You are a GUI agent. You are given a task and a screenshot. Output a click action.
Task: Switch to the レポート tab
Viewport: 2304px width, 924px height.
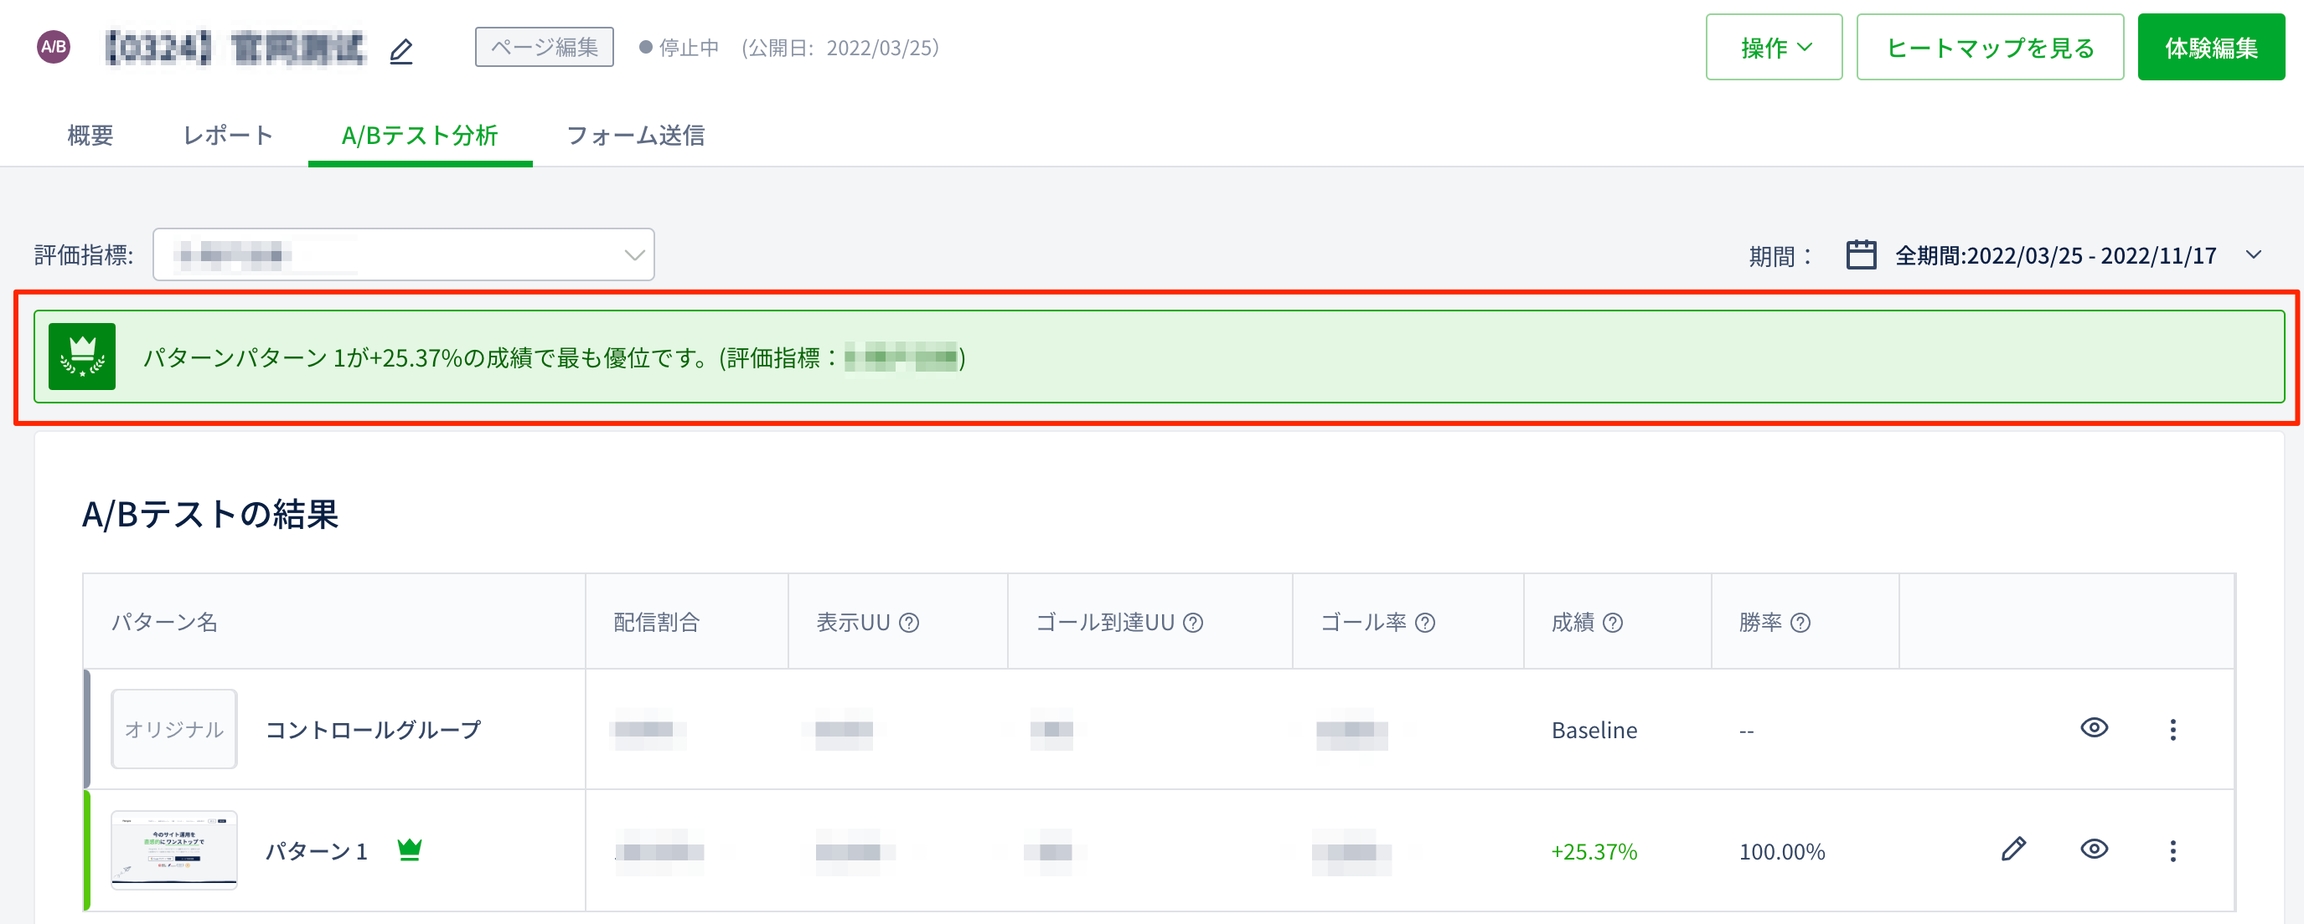pos(228,135)
